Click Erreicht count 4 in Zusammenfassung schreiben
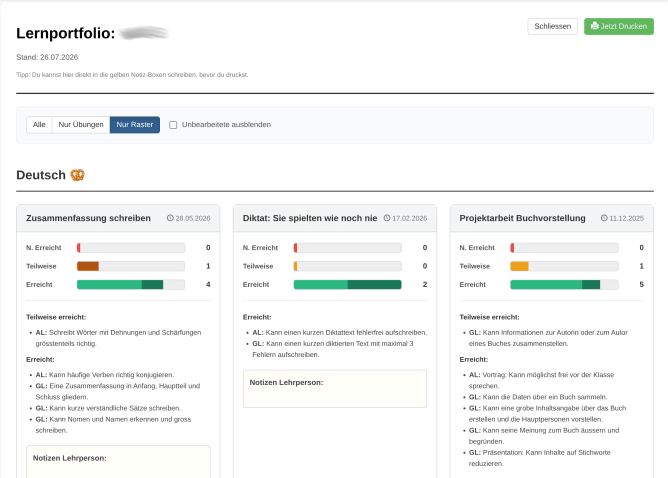 click(208, 285)
